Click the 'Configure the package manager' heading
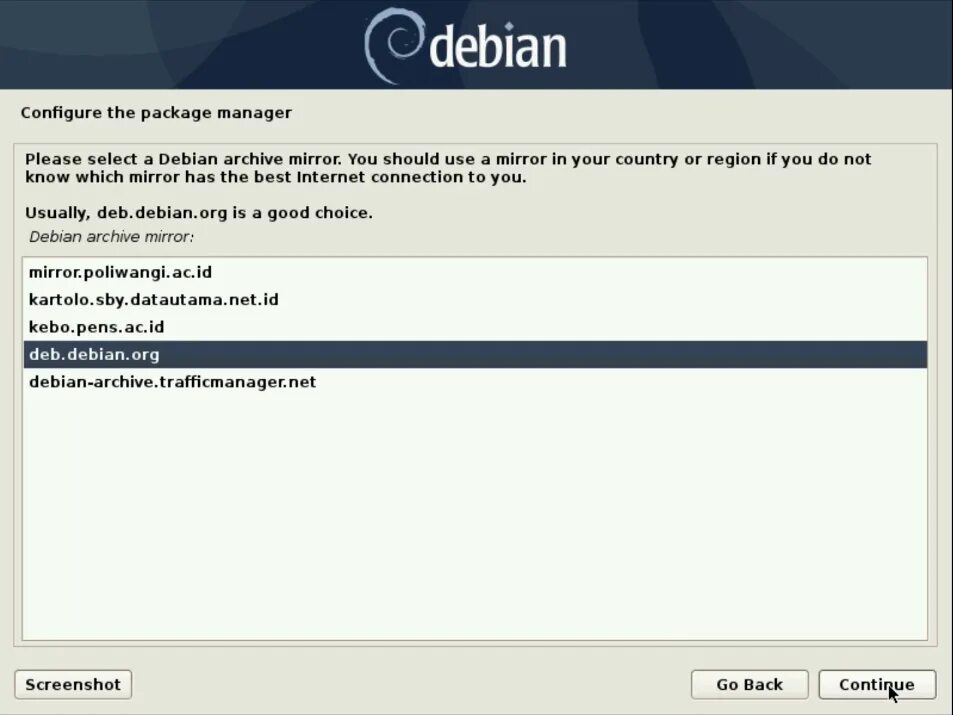This screenshot has width=953, height=715. coord(156,113)
